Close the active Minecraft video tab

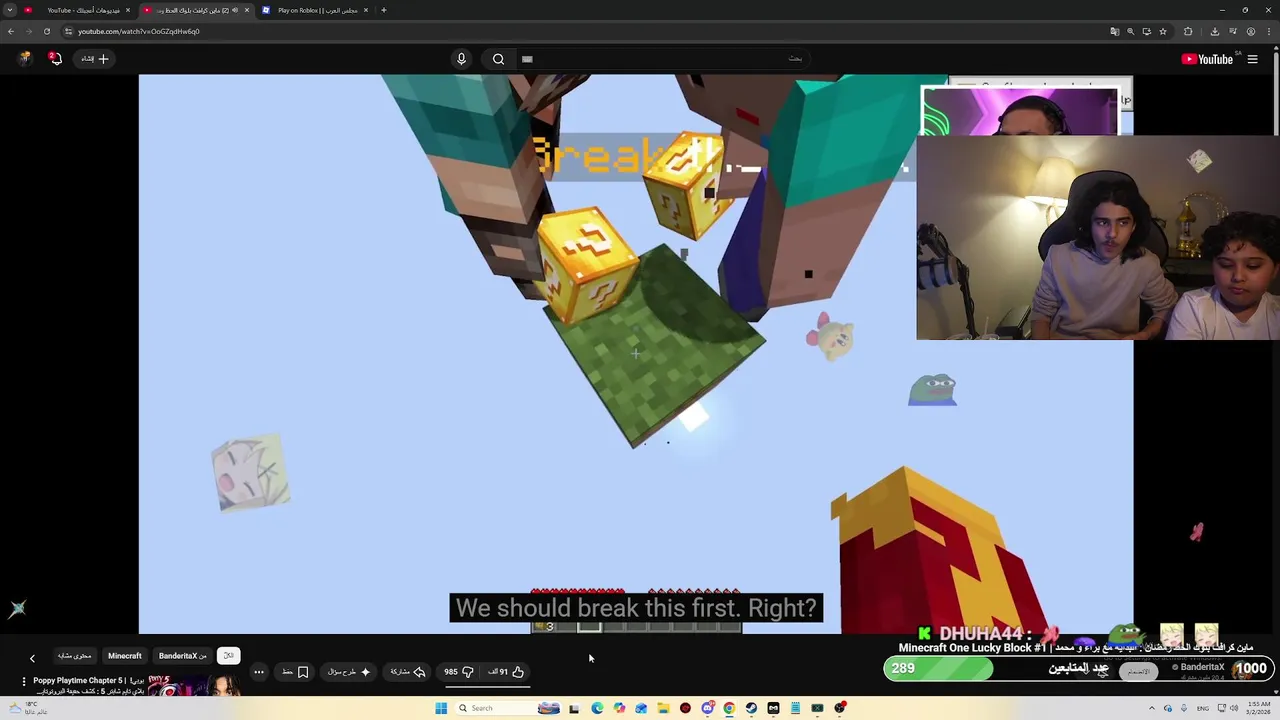point(247,10)
